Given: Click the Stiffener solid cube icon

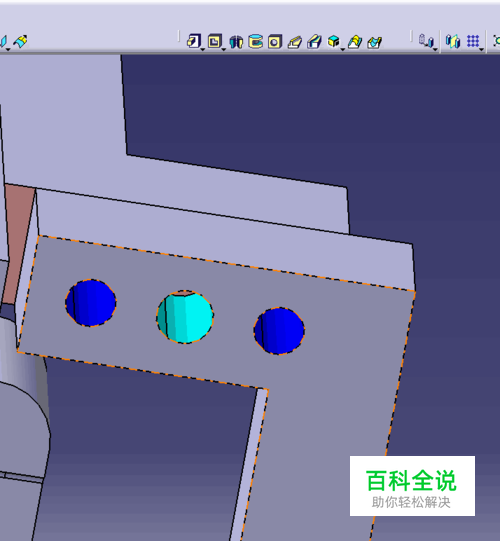Looking at the screenshot, I should click(334, 41).
